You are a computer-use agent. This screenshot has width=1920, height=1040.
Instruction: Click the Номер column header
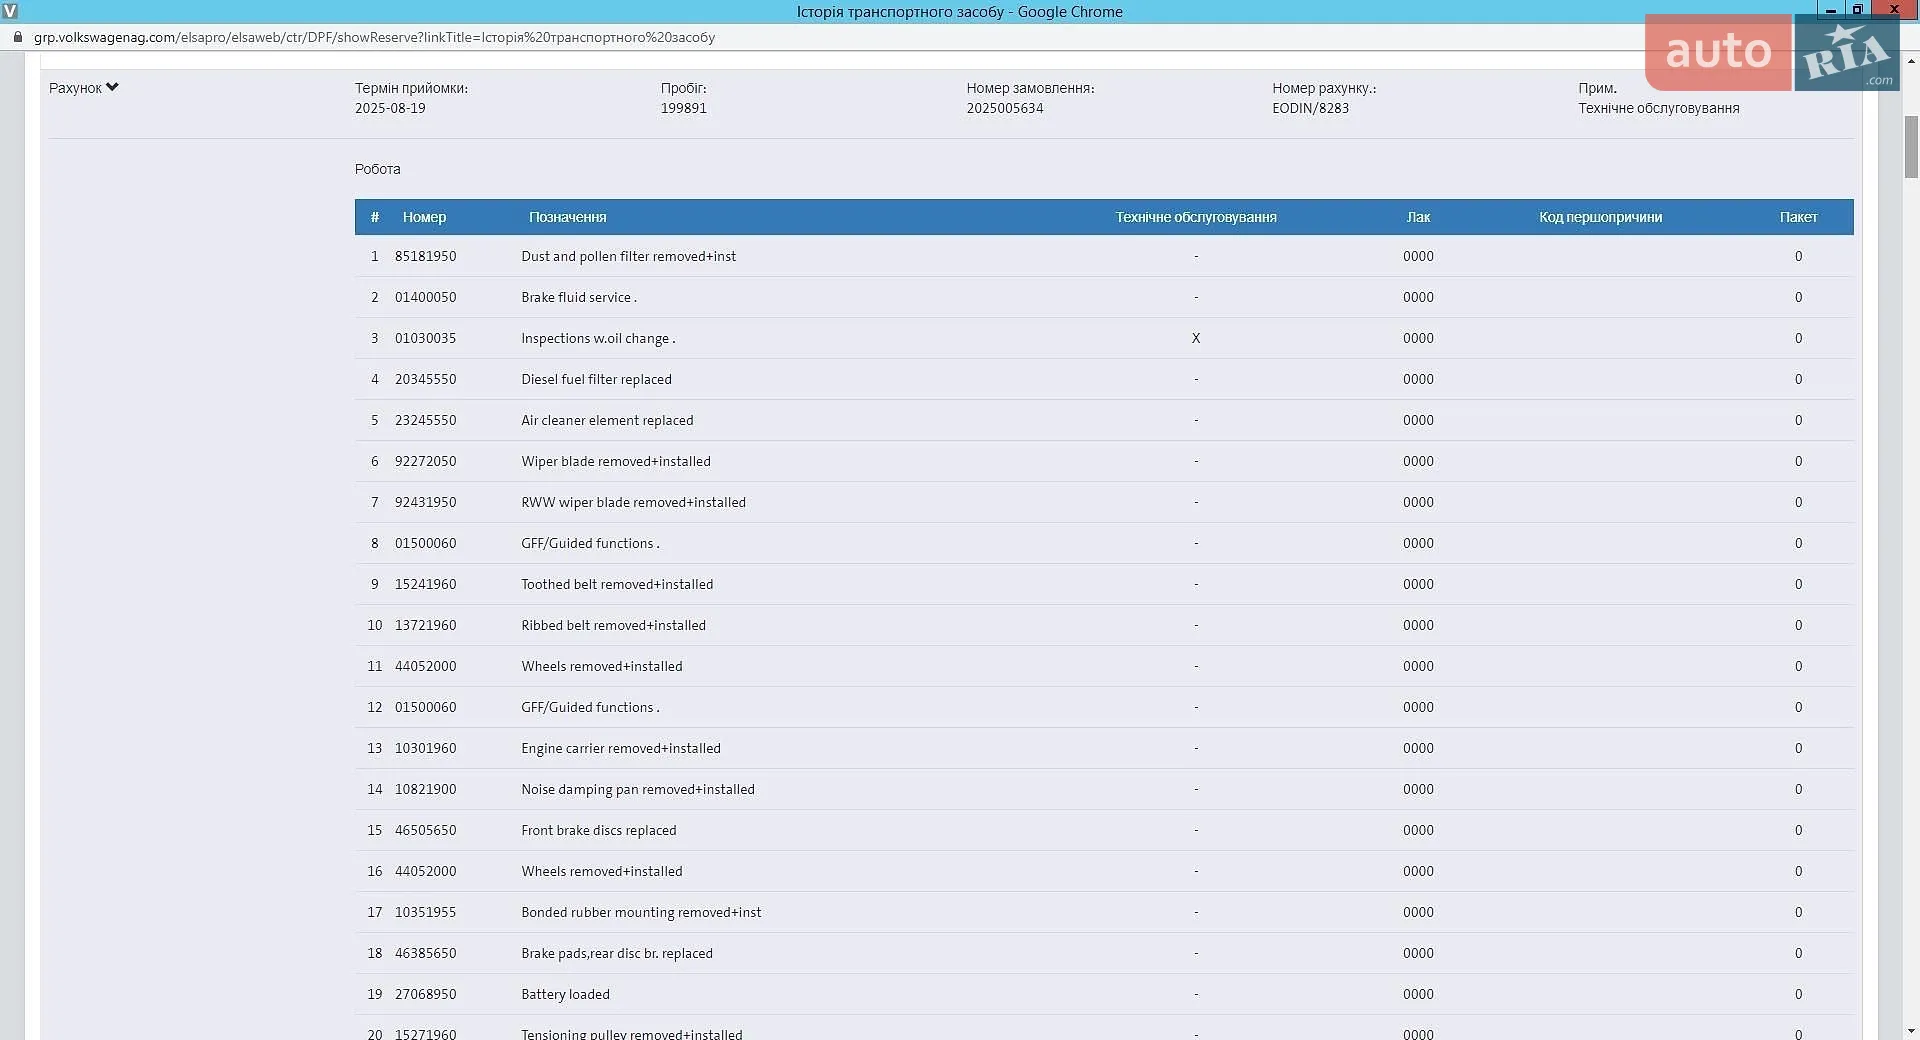point(424,217)
